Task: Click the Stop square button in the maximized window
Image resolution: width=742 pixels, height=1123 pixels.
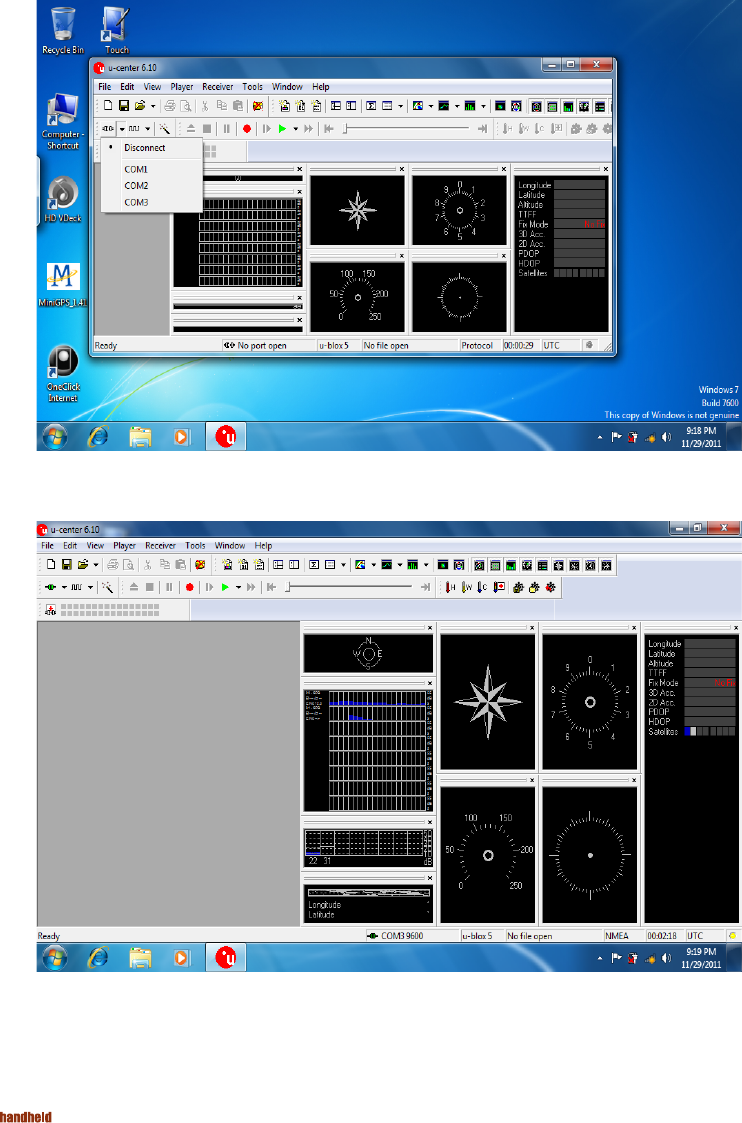Action: (150, 587)
